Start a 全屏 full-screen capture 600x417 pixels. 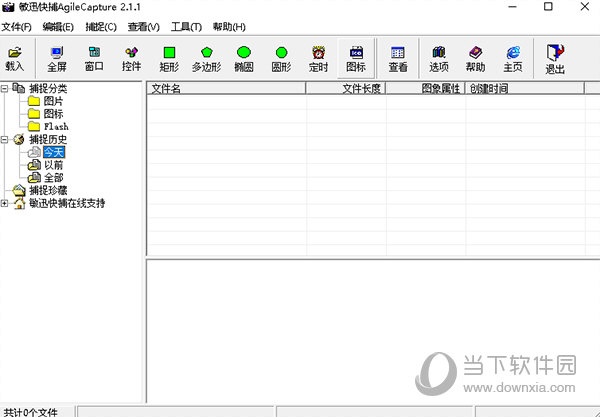(57, 58)
